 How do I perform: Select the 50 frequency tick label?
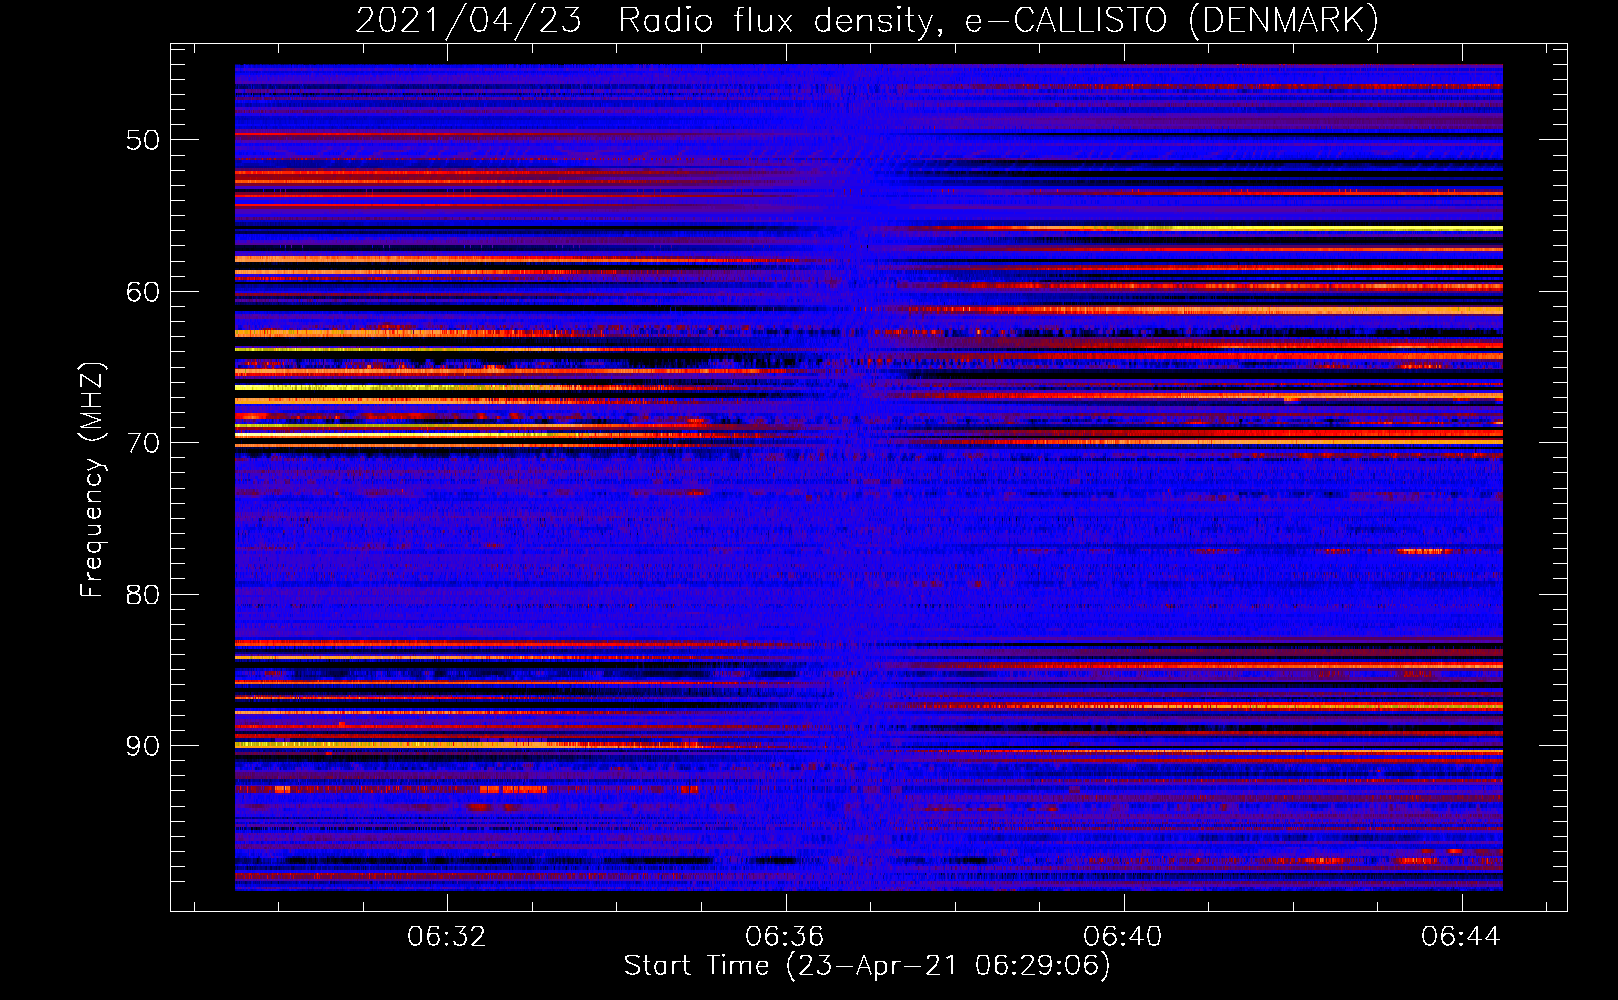(143, 140)
